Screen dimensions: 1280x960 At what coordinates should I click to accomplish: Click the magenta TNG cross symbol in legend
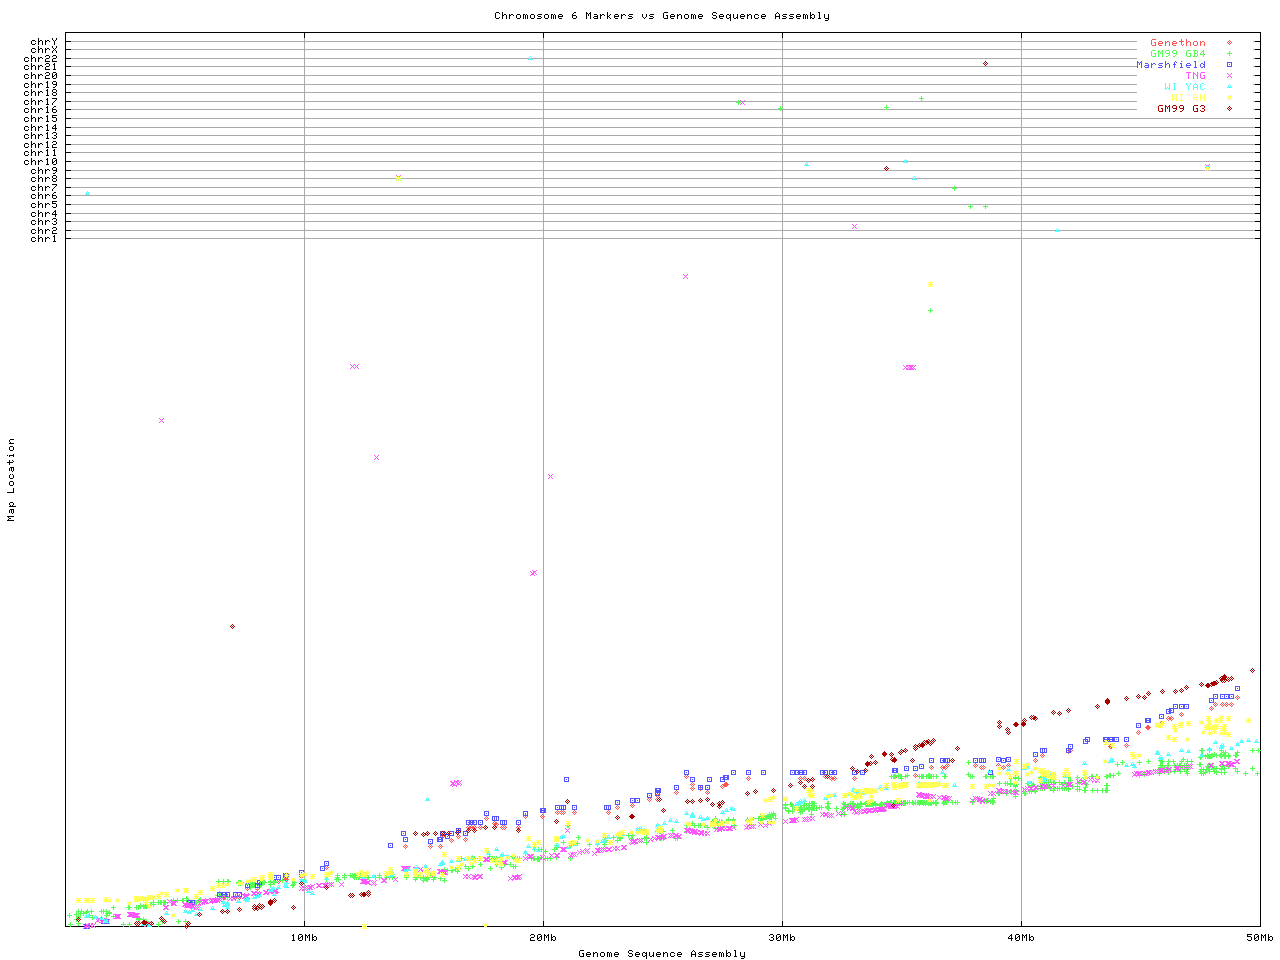pyautogui.click(x=1229, y=76)
